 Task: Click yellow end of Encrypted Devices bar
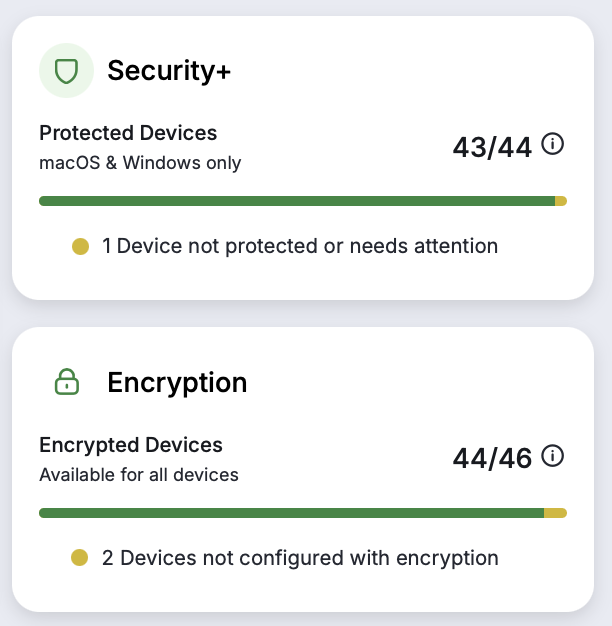[x=555, y=513]
